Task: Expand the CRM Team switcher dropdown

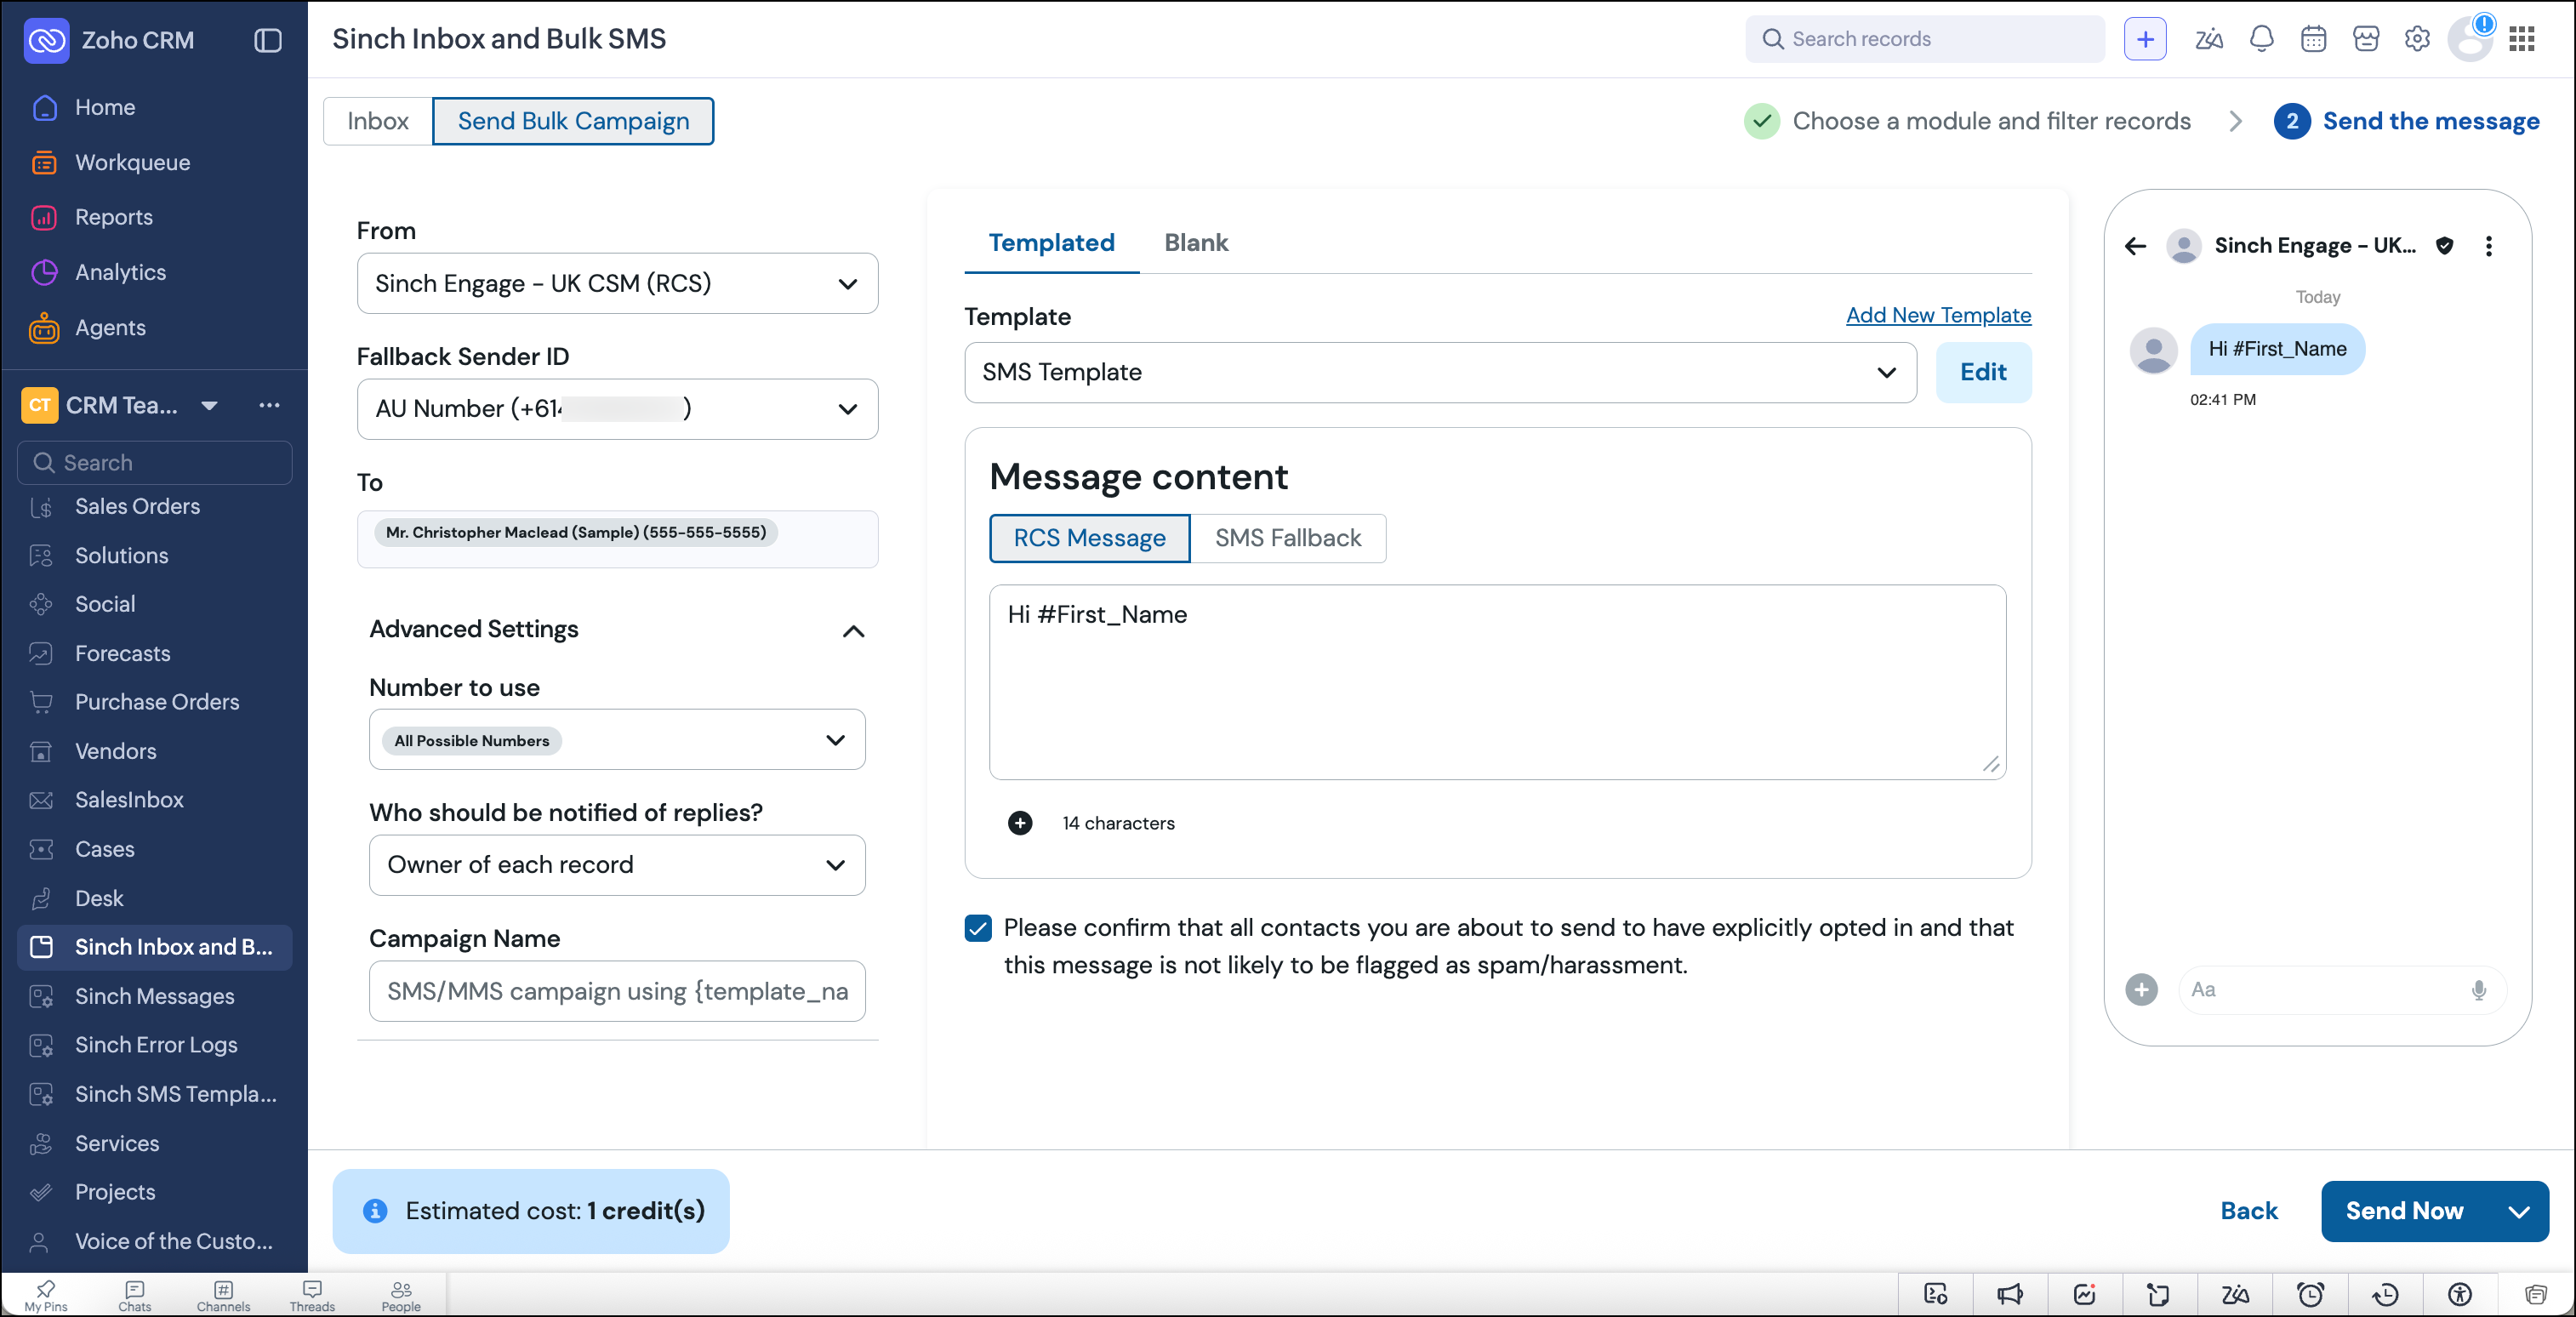Action: click(x=209, y=405)
